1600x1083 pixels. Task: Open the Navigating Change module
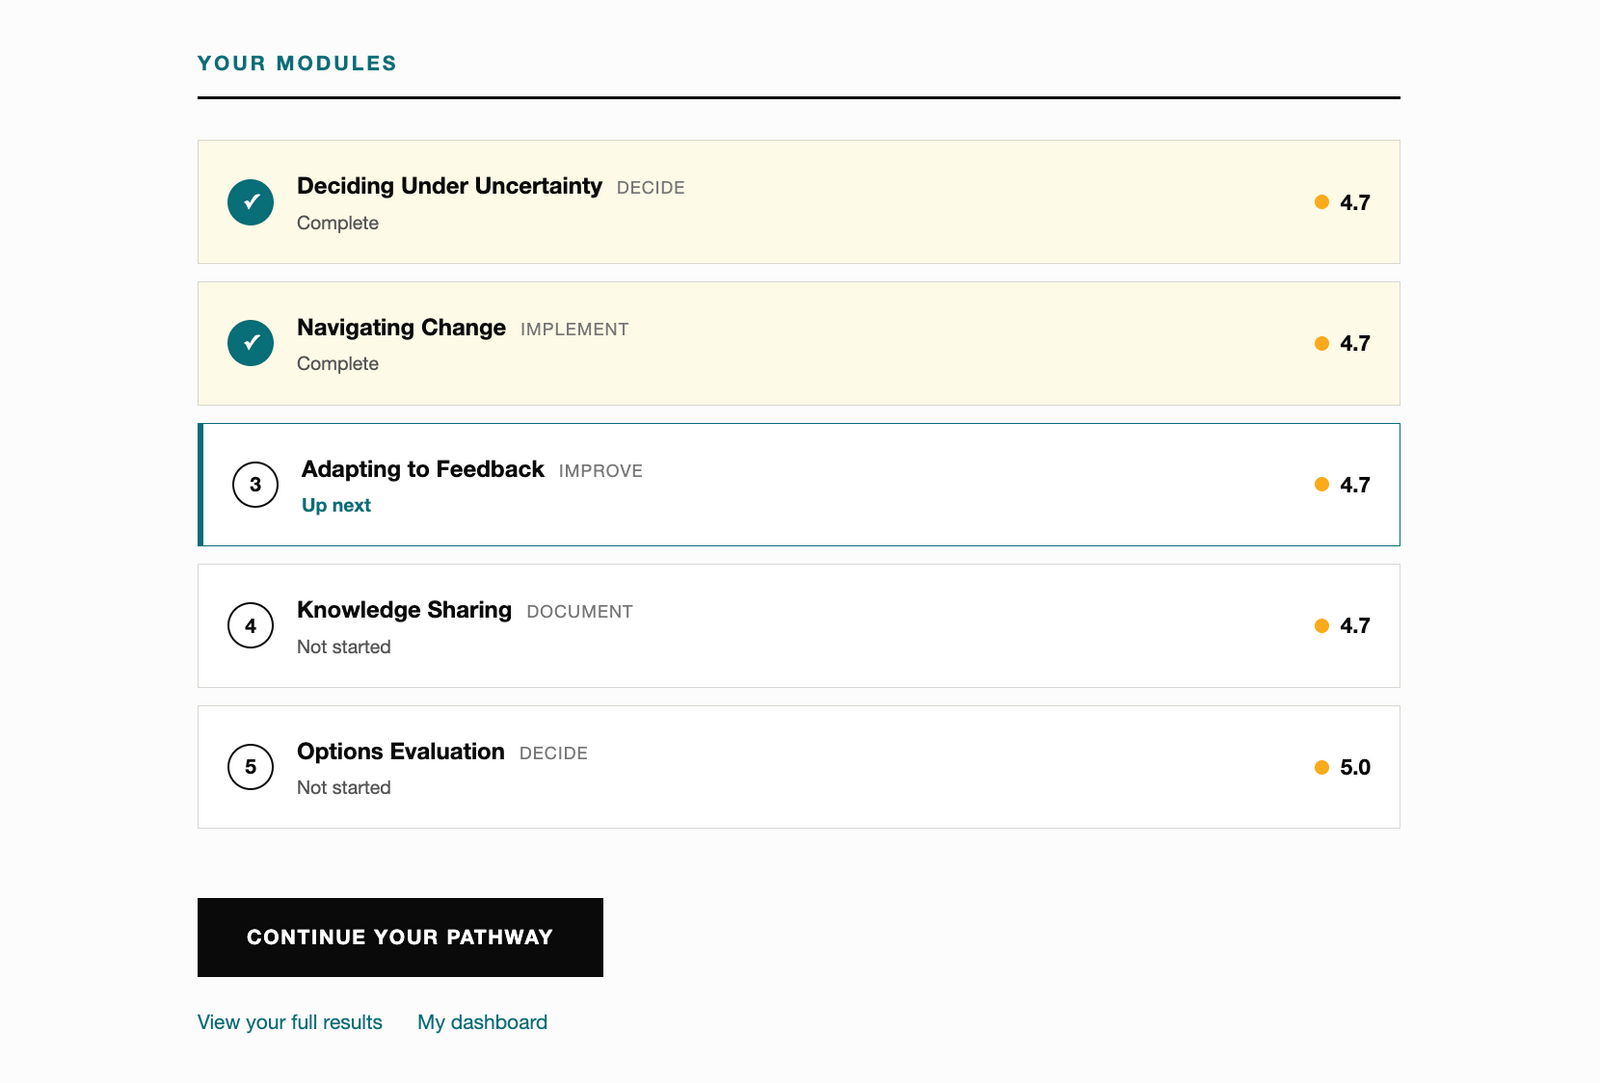[799, 343]
